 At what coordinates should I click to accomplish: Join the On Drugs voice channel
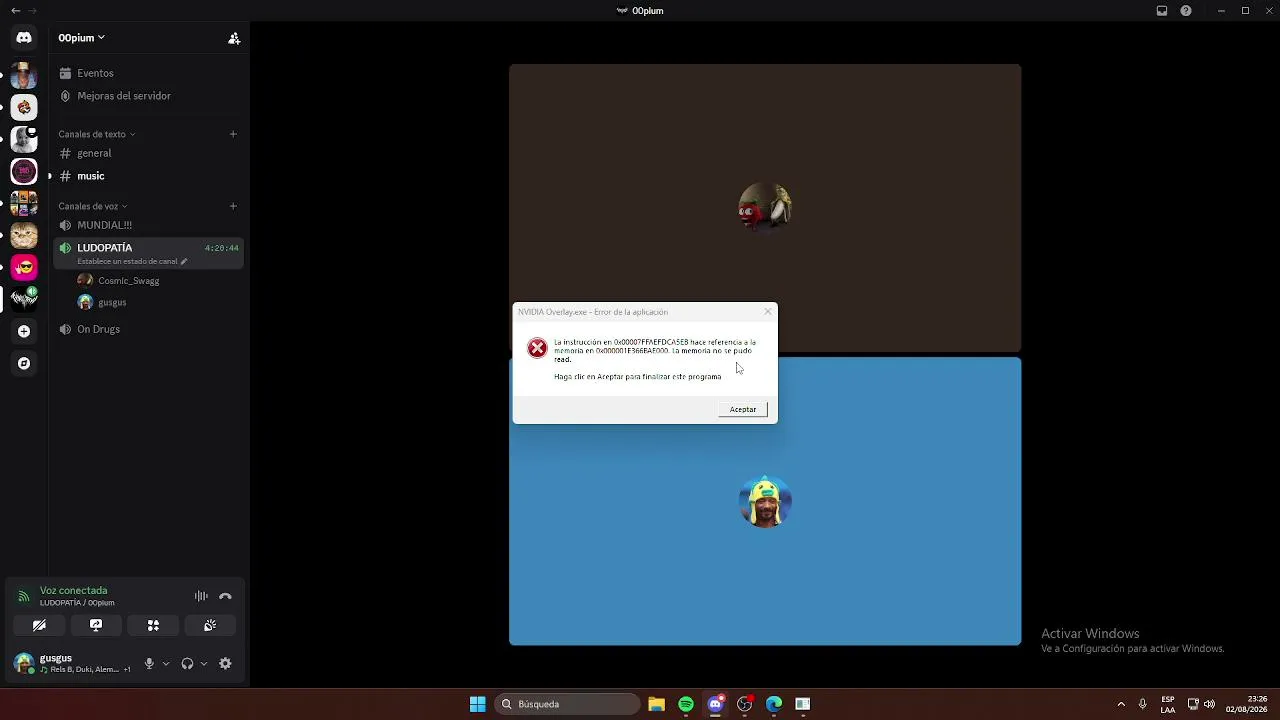tap(148, 329)
